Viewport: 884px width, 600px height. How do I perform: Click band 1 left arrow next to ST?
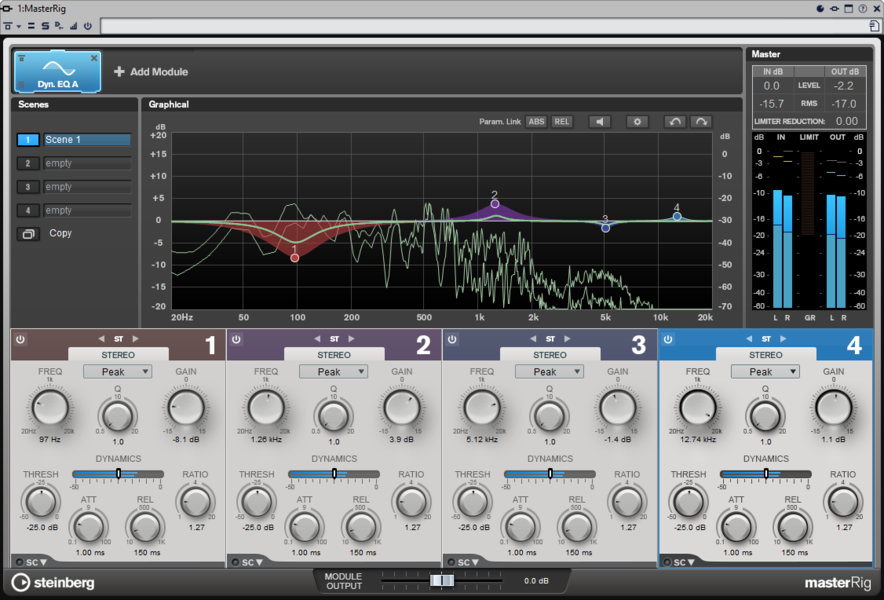pos(101,339)
